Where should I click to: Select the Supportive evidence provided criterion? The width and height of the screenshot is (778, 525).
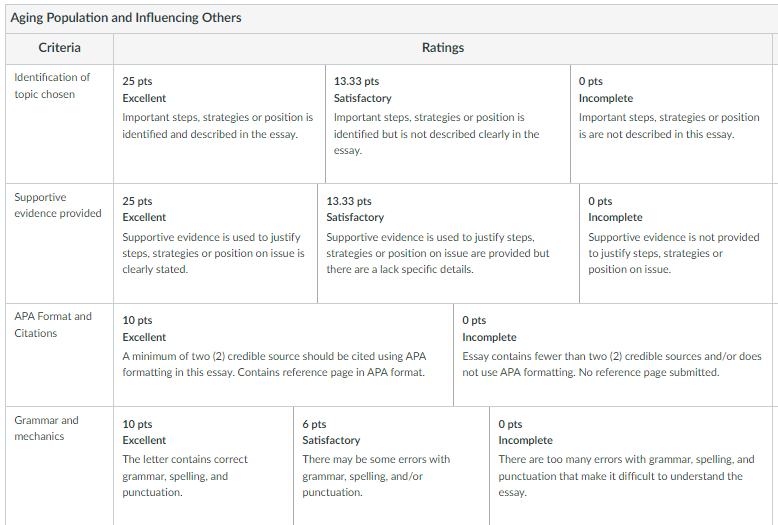point(58,205)
